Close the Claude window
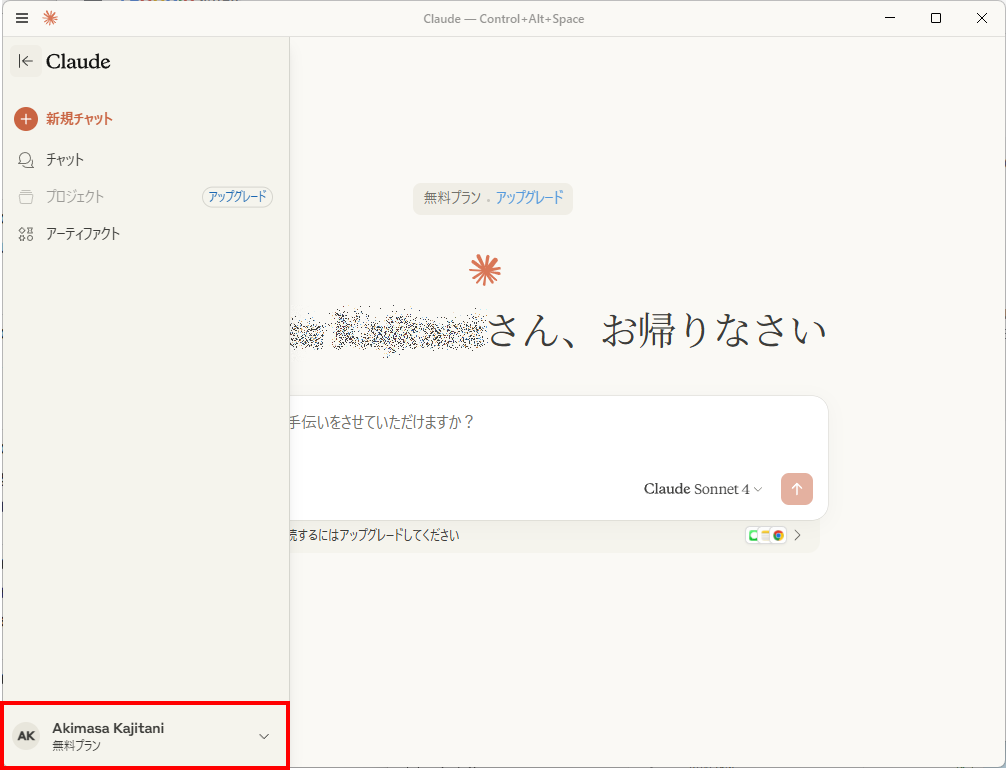The width and height of the screenshot is (1006, 770). pyautogui.click(x=982, y=18)
